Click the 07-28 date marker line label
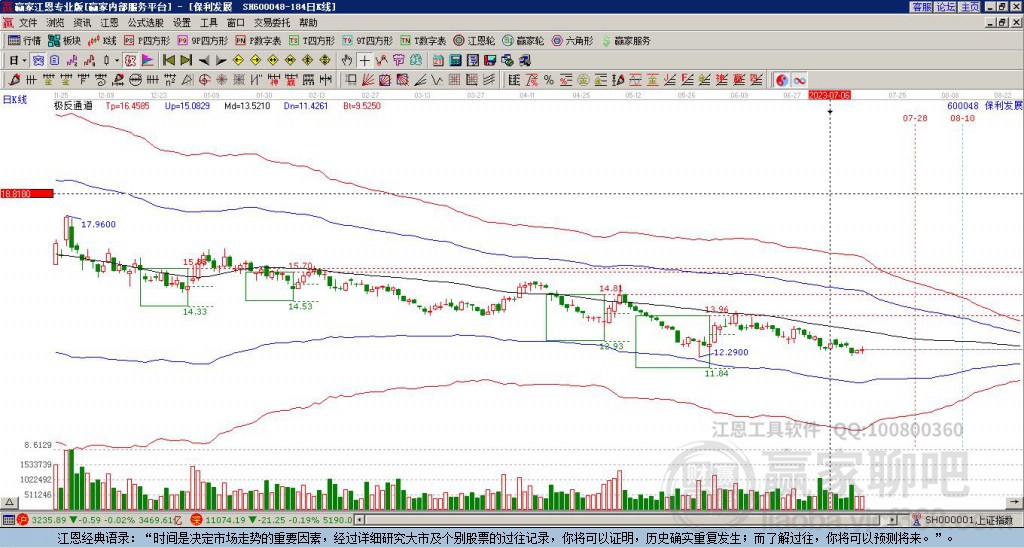This screenshot has height=548, width=1024. tap(914, 118)
